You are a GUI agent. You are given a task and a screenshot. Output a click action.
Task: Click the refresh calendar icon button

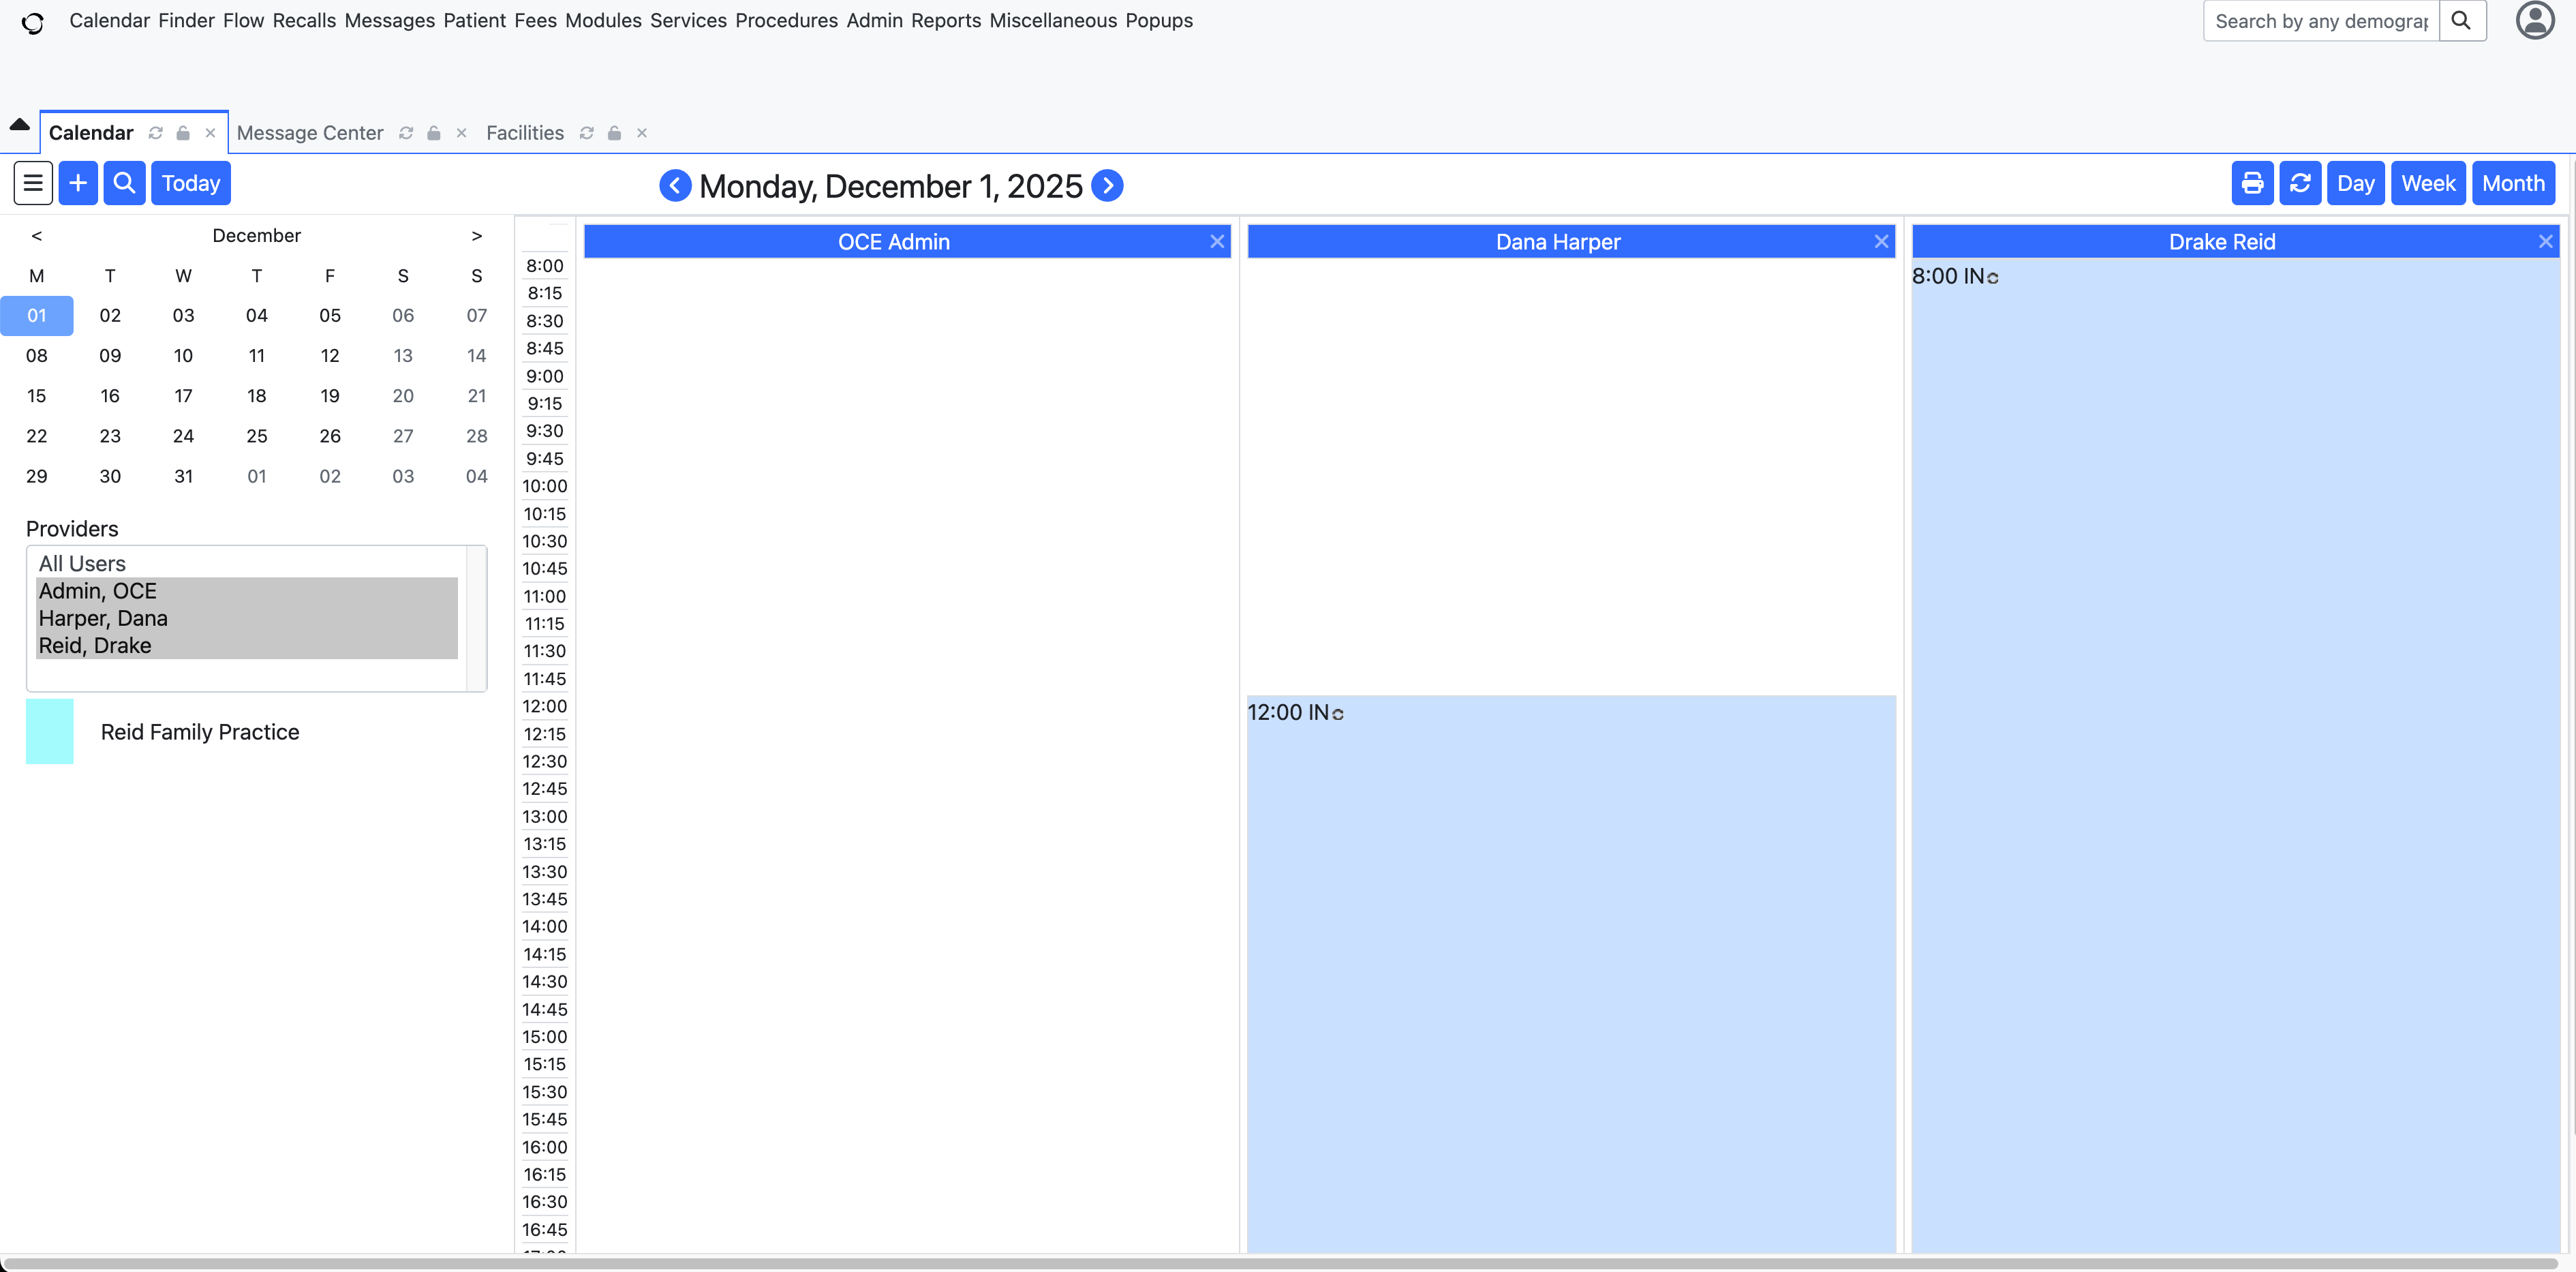coord(2300,183)
